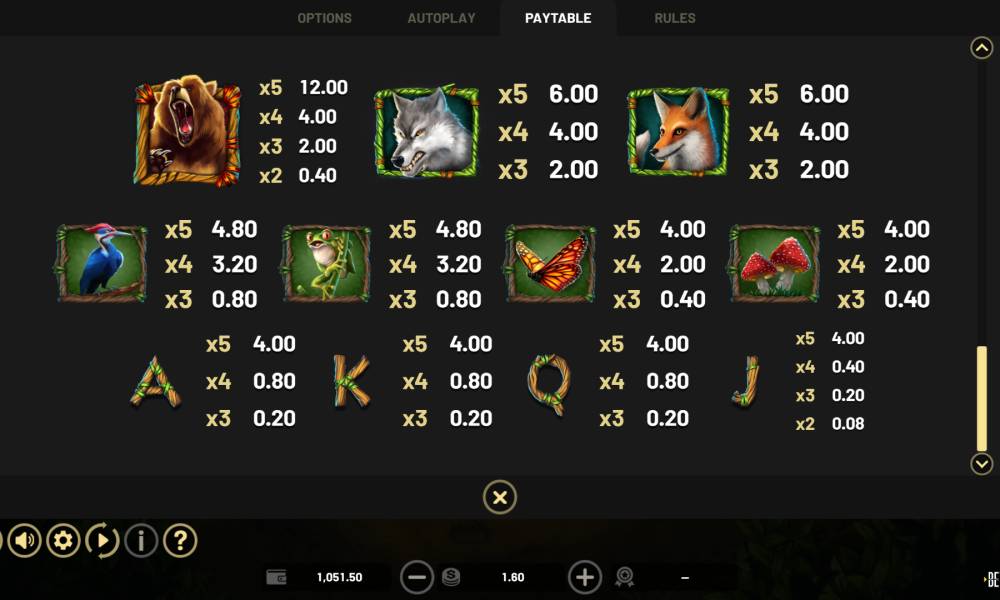Viewport: 1000px width, 600px height.
Task: Click the scroll up chevron button
Action: coord(982,48)
